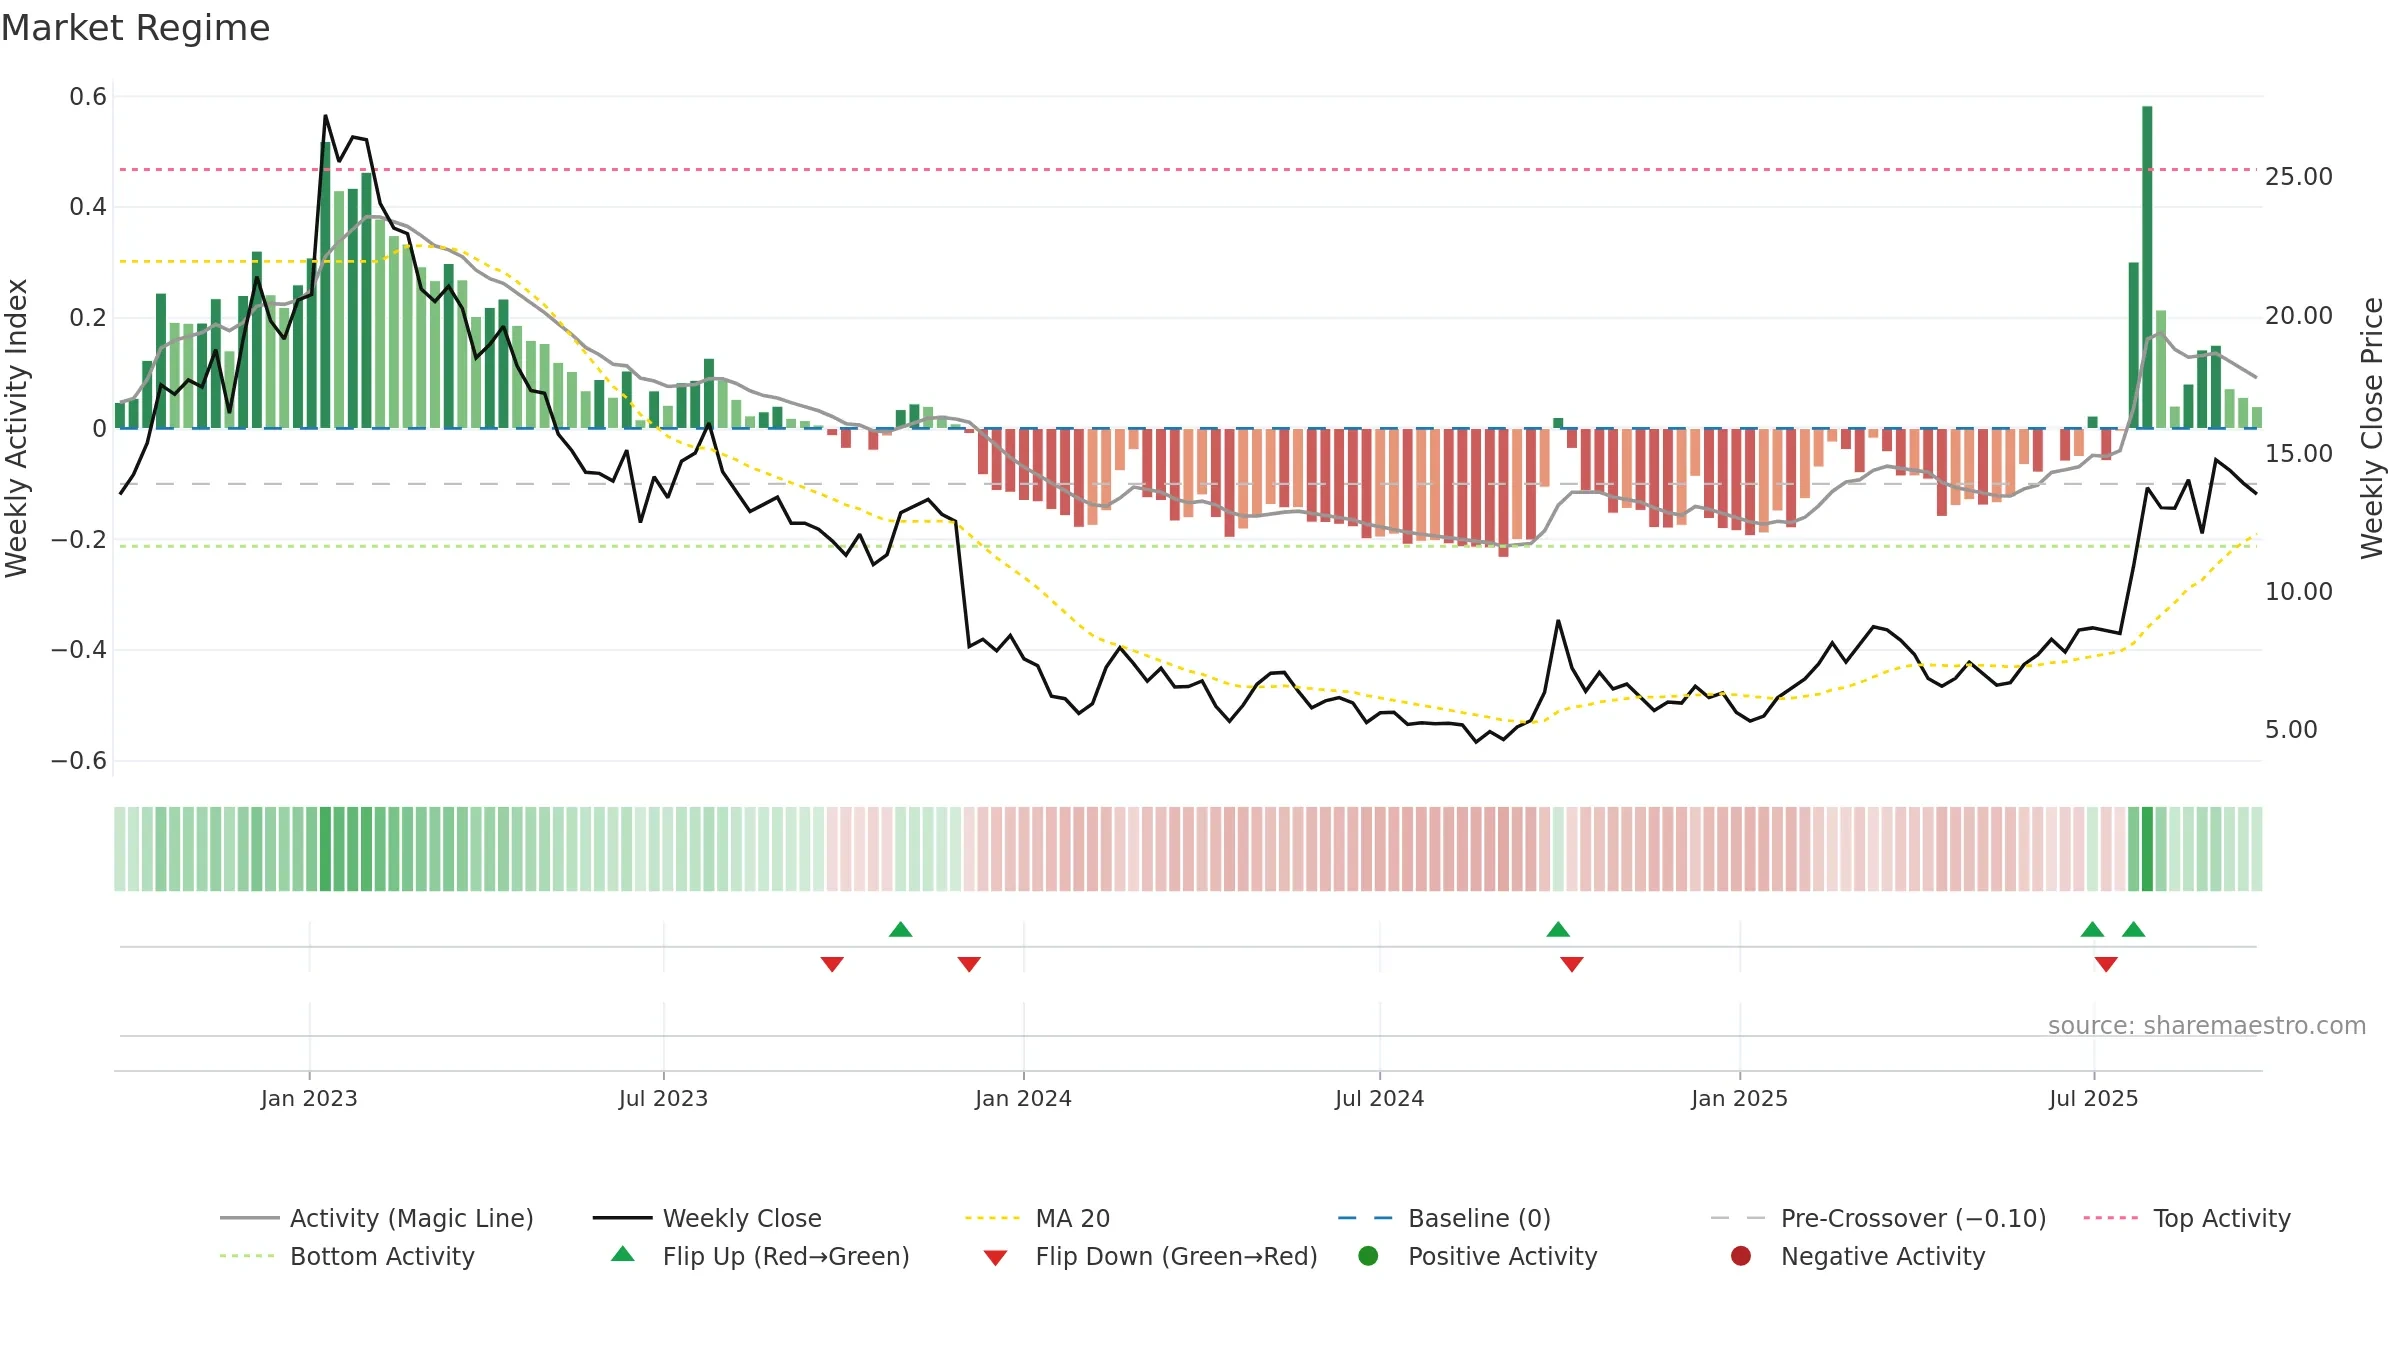This screenshot has height=1350, width=2400.
Task: Click the Jul 2025 x-axis label
Action: click(x=2093, y=1098)
